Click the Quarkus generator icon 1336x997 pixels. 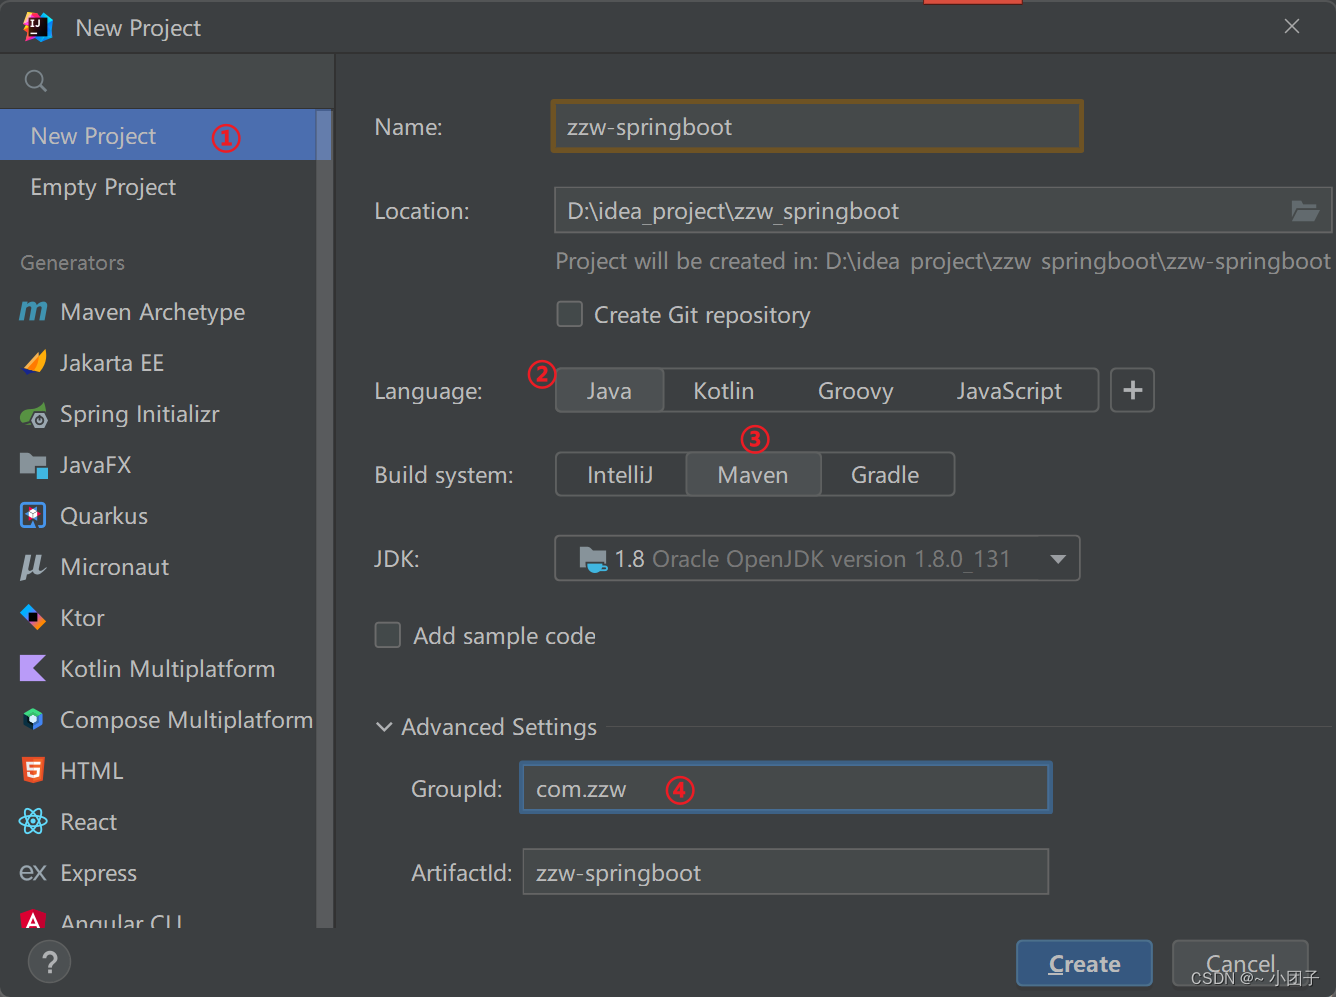pyautogui.click(x=33, y=516)
